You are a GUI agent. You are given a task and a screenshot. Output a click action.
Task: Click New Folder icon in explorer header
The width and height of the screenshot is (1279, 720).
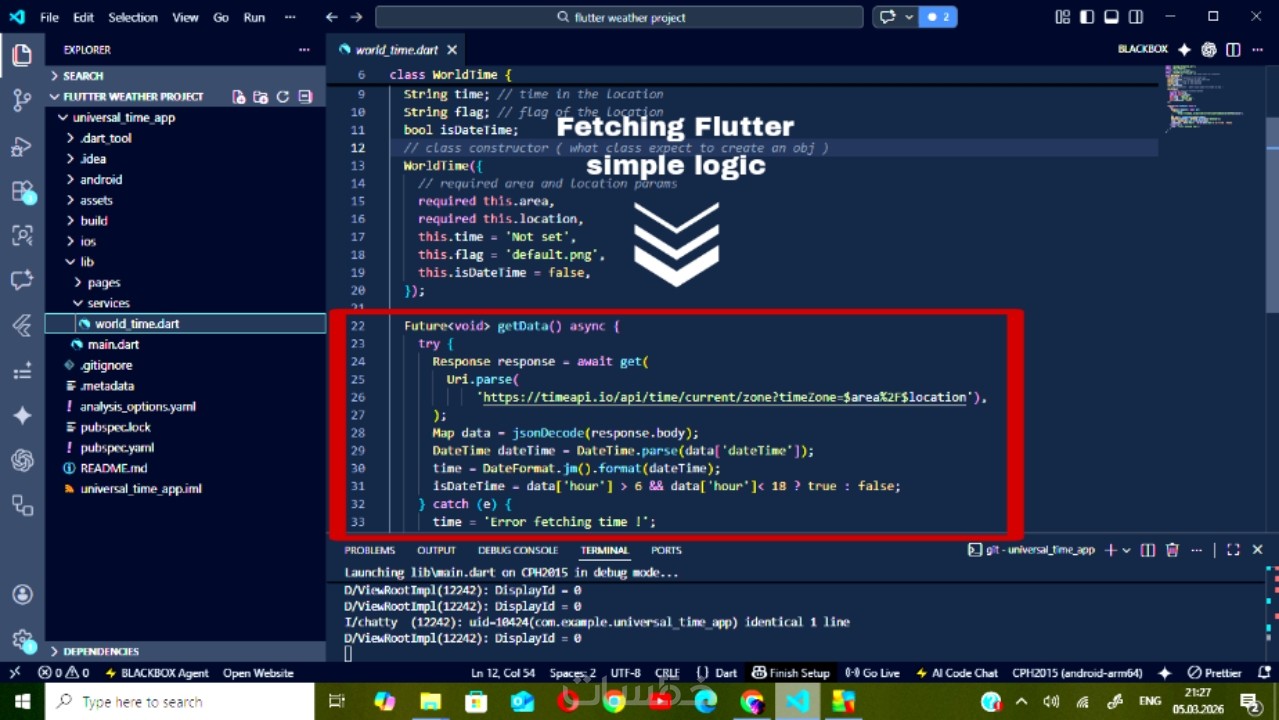click(x=261, y=97)
